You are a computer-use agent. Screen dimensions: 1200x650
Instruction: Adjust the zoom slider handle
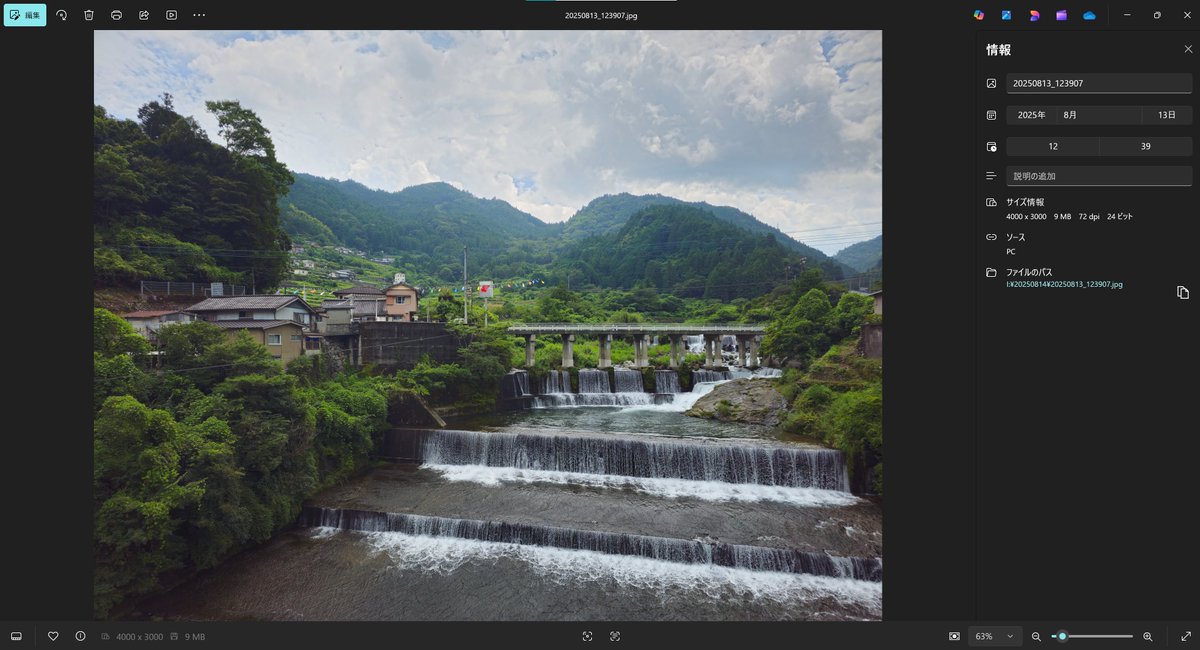point(1062,636)
